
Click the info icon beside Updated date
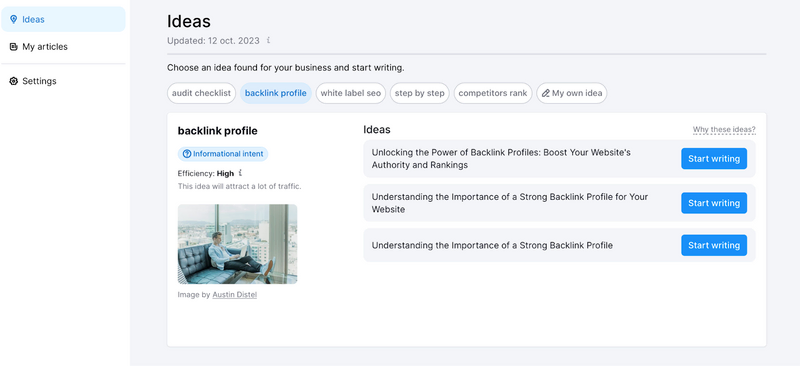268,40
